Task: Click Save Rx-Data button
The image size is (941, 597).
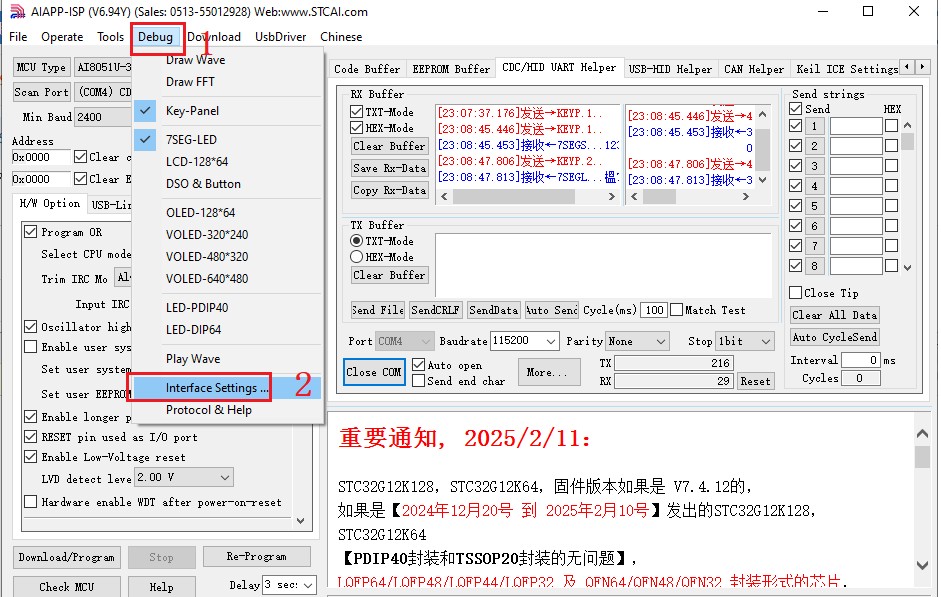Action: click(390, 168)
